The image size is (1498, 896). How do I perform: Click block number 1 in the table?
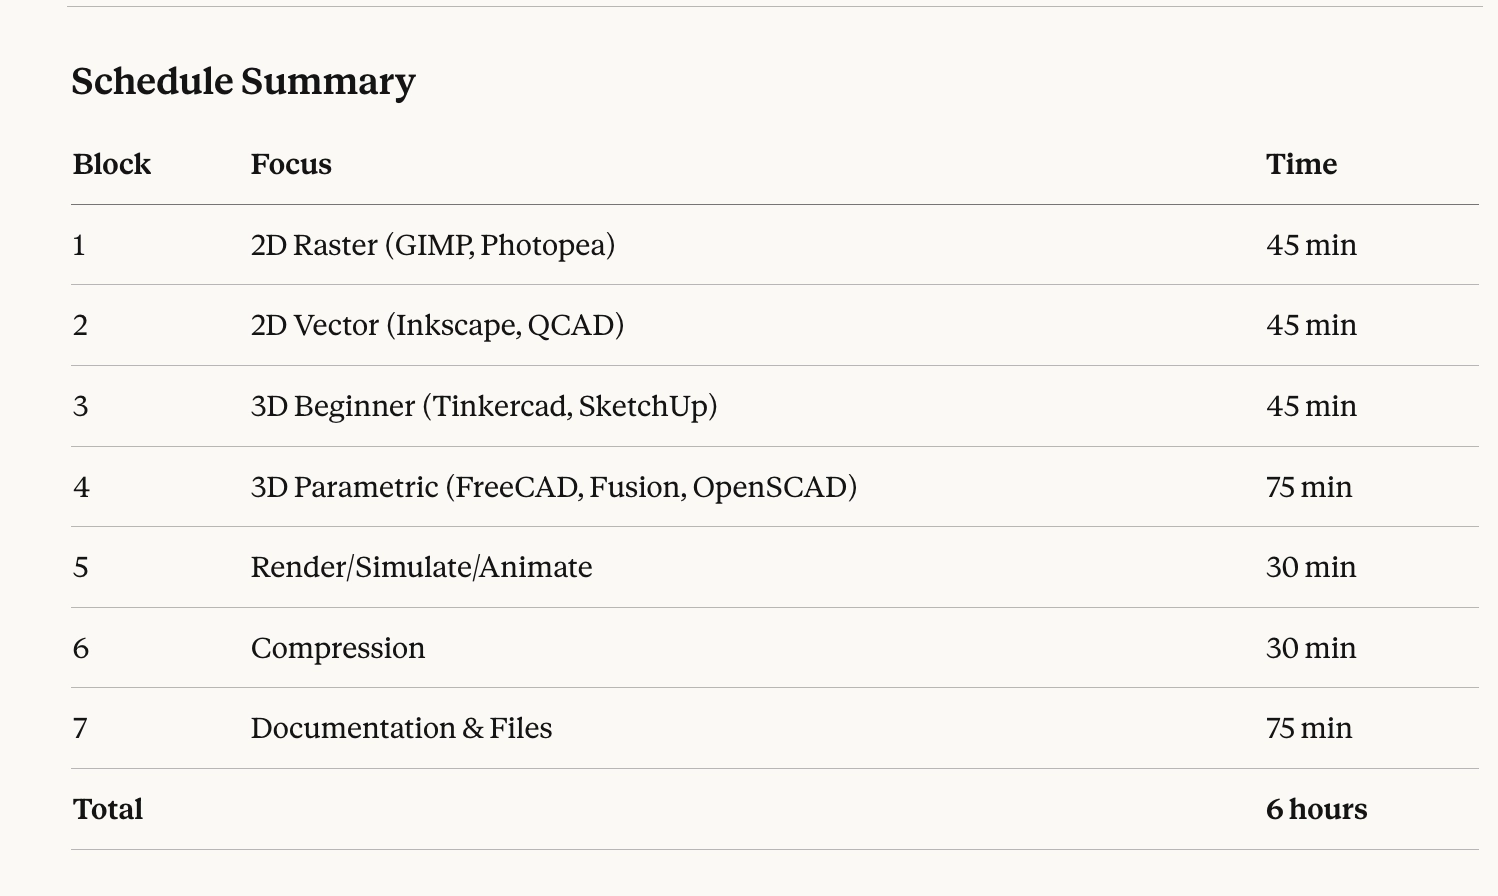point(79,245)
